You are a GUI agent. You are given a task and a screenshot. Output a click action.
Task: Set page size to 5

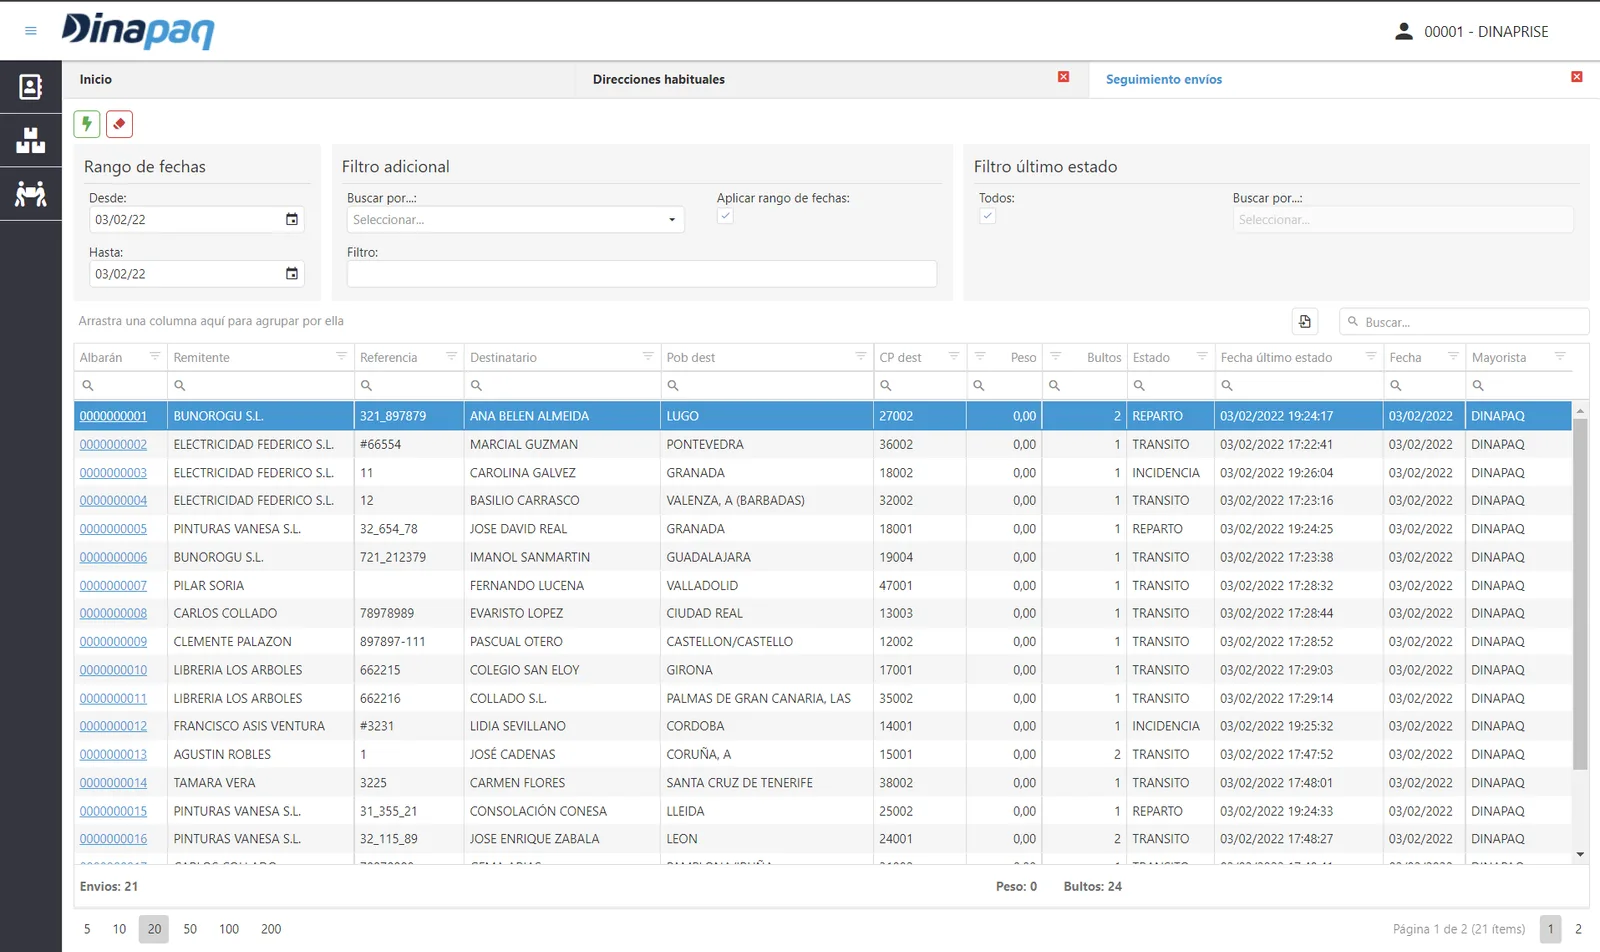tap(87, 929)
